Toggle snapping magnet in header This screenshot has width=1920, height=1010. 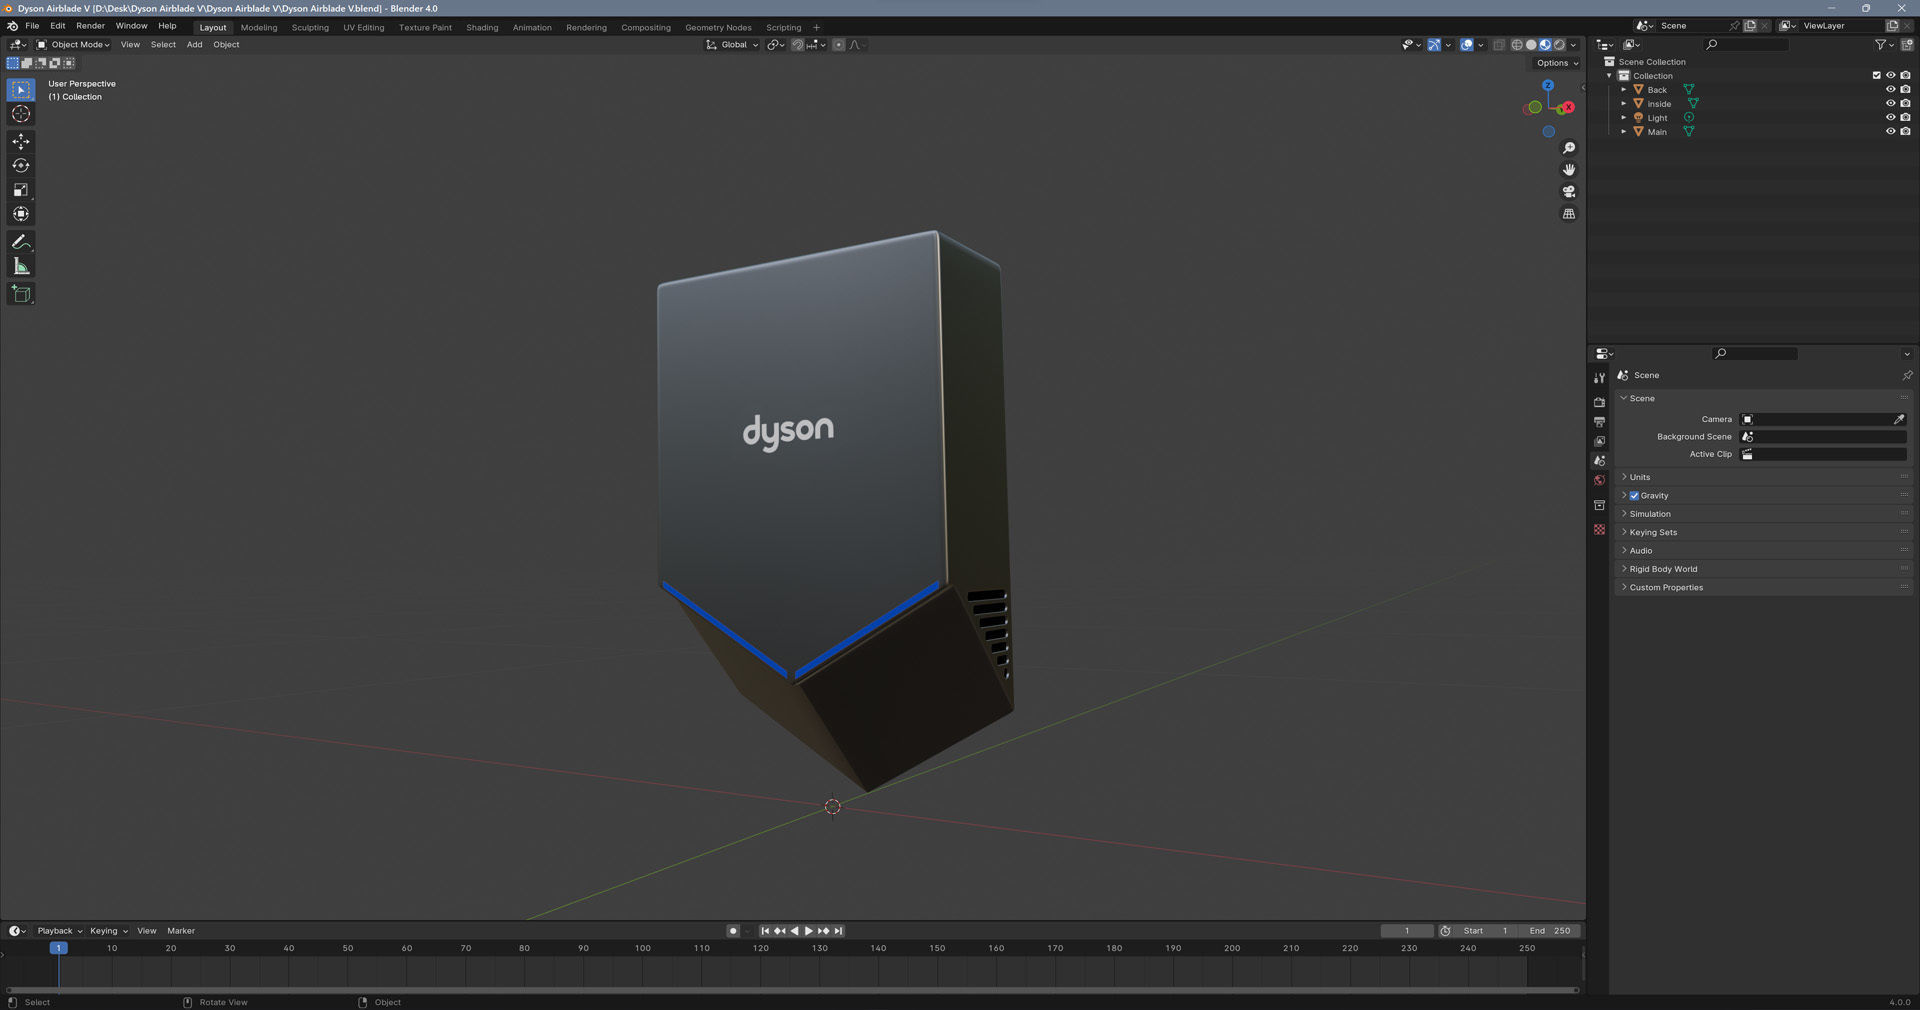point(798,45)
